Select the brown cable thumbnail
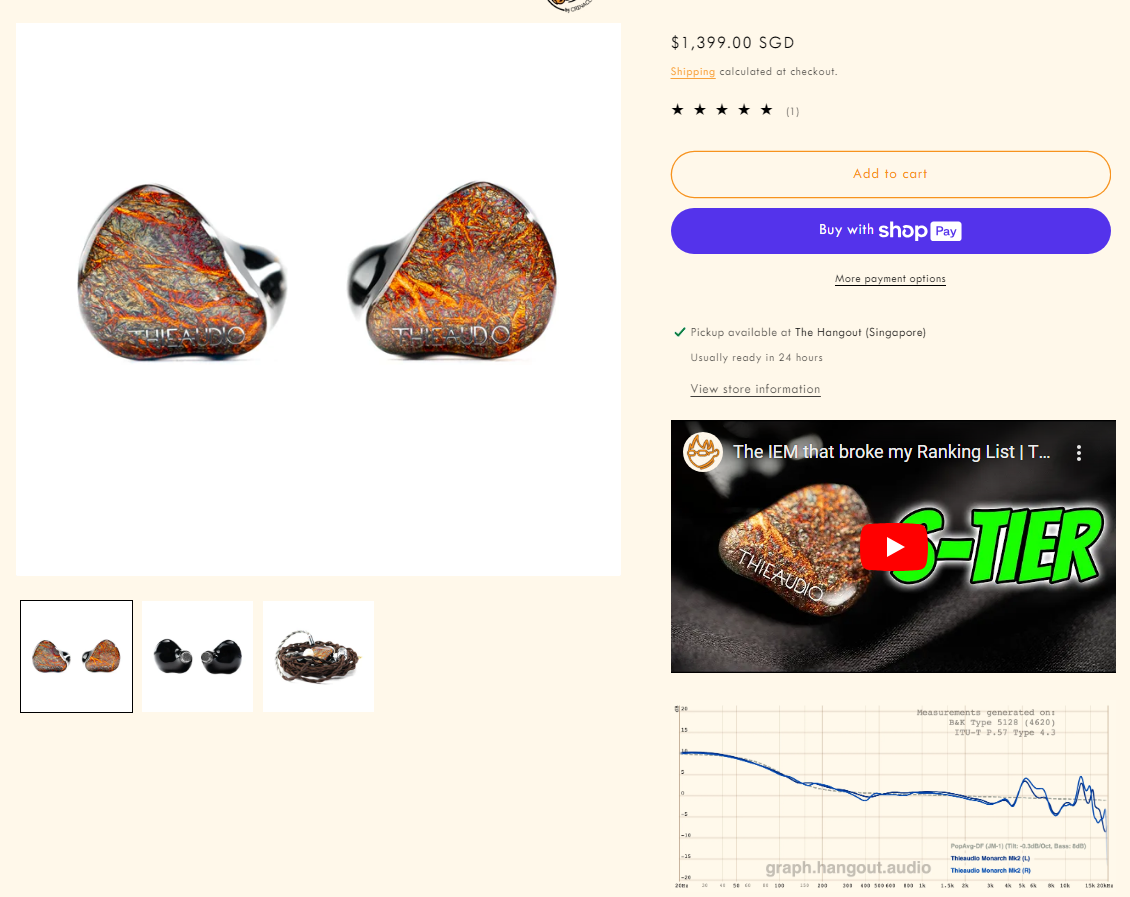This screenshot has width=1130, height=897. [319, 656]
